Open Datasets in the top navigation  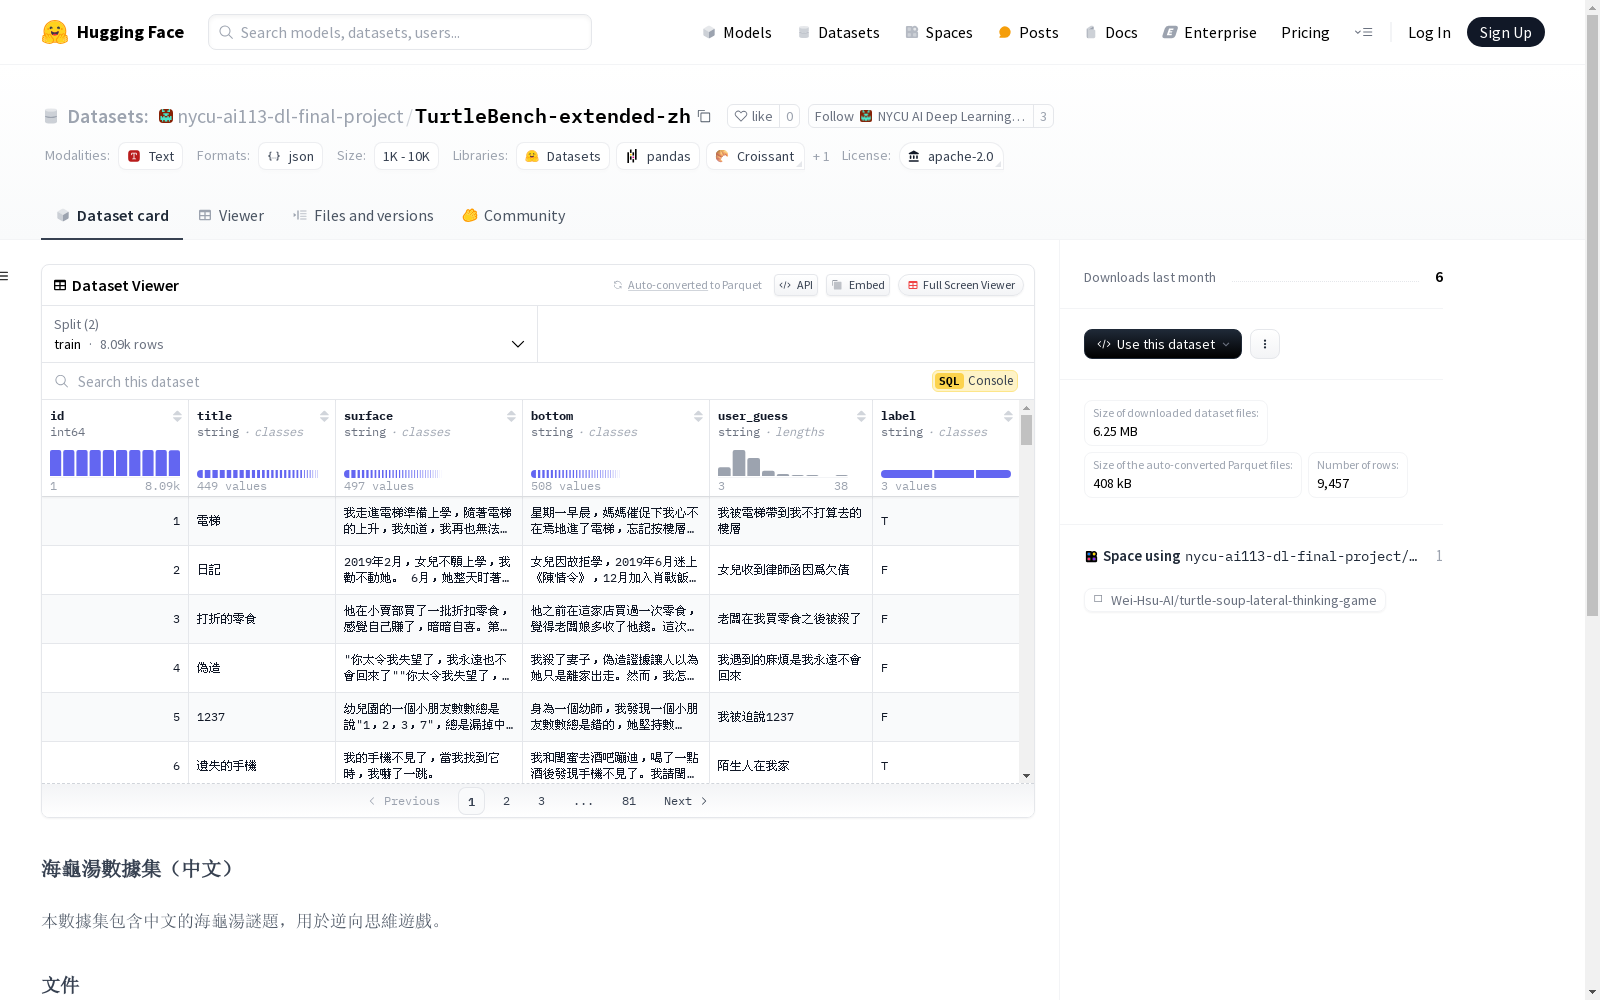[x=838, y=32]
